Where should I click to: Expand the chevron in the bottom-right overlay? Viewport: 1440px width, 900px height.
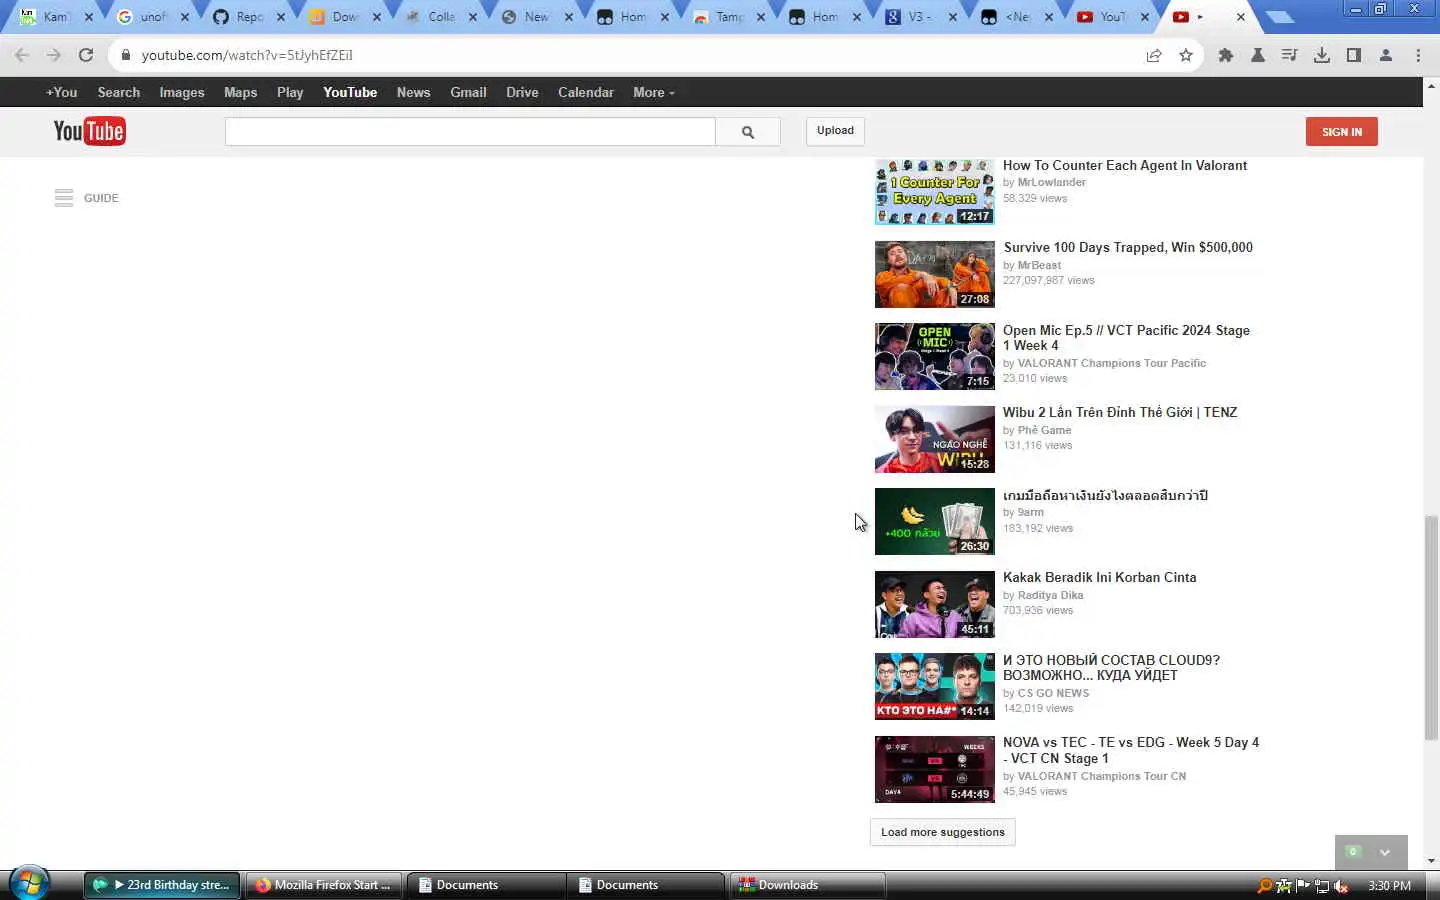pos(1385,852)
